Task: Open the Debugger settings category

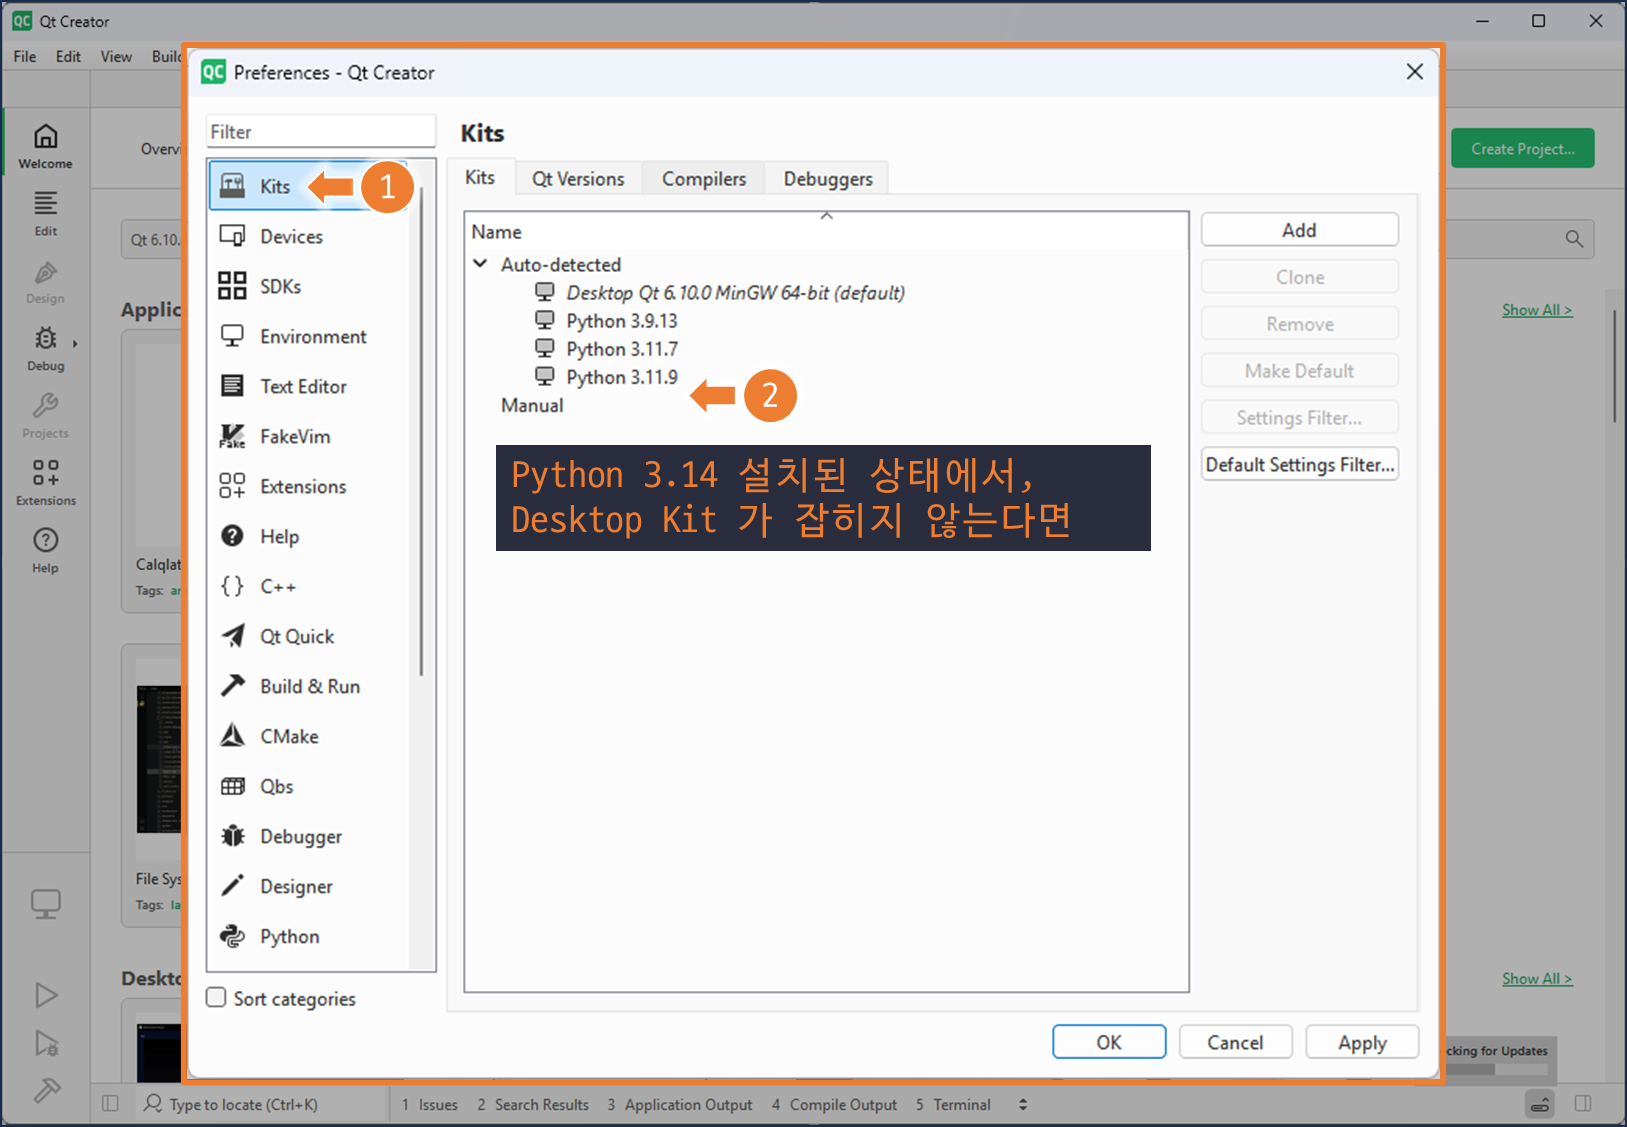Action: [309, 836]
